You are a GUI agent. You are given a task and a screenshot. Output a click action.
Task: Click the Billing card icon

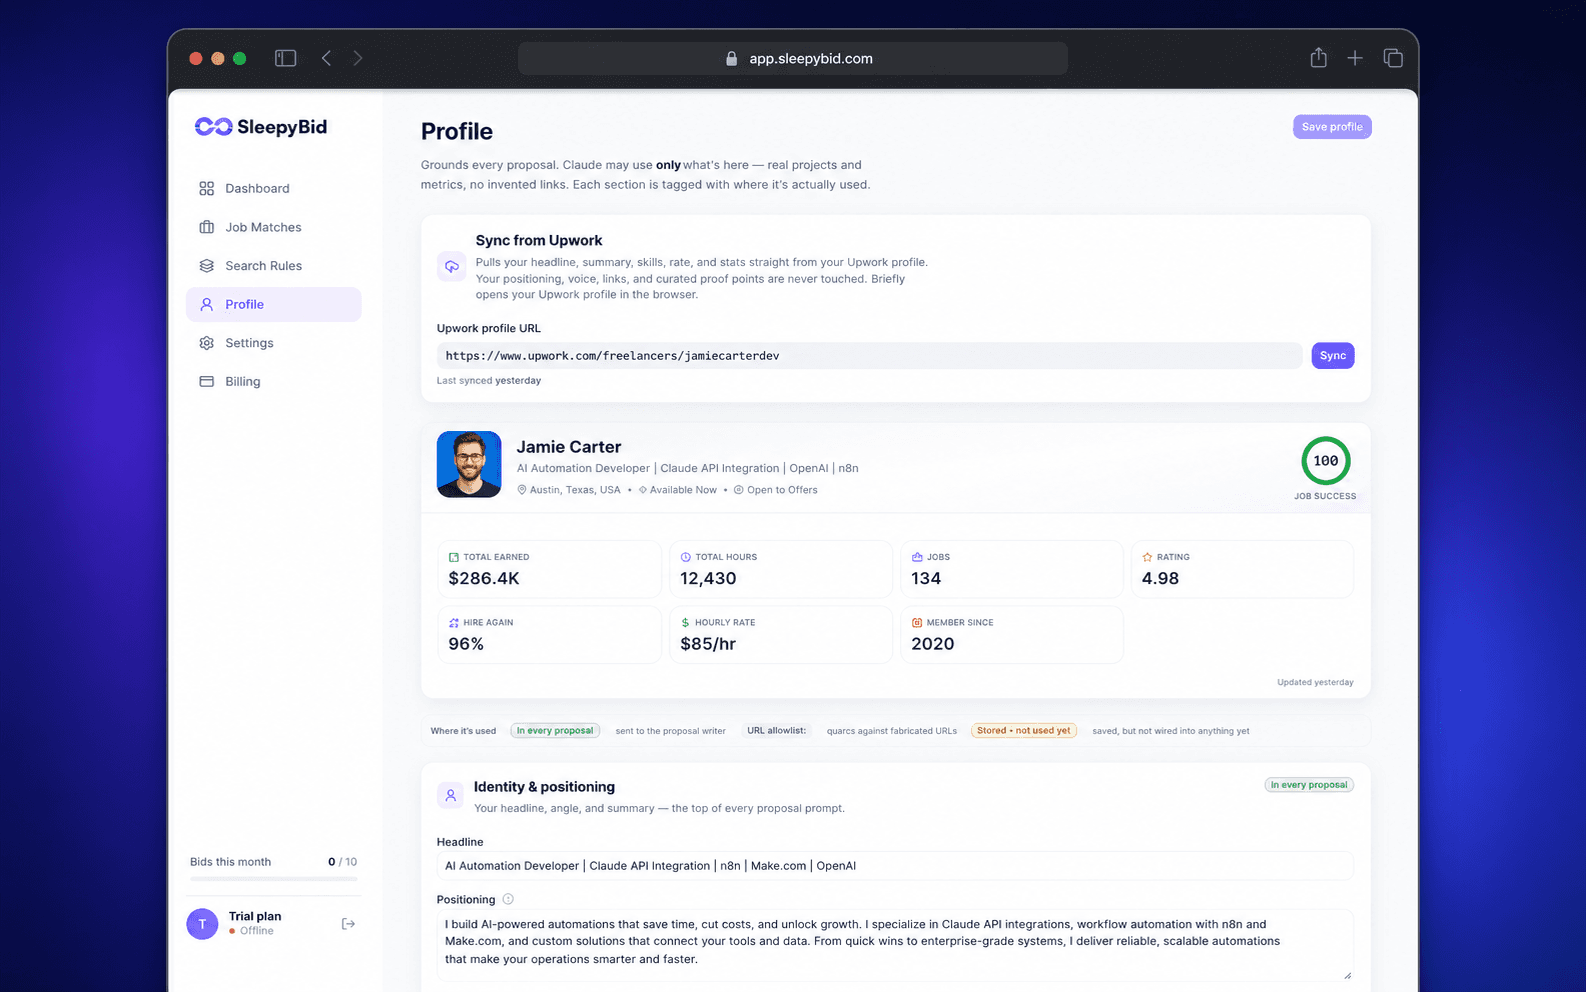click(206, 381)
